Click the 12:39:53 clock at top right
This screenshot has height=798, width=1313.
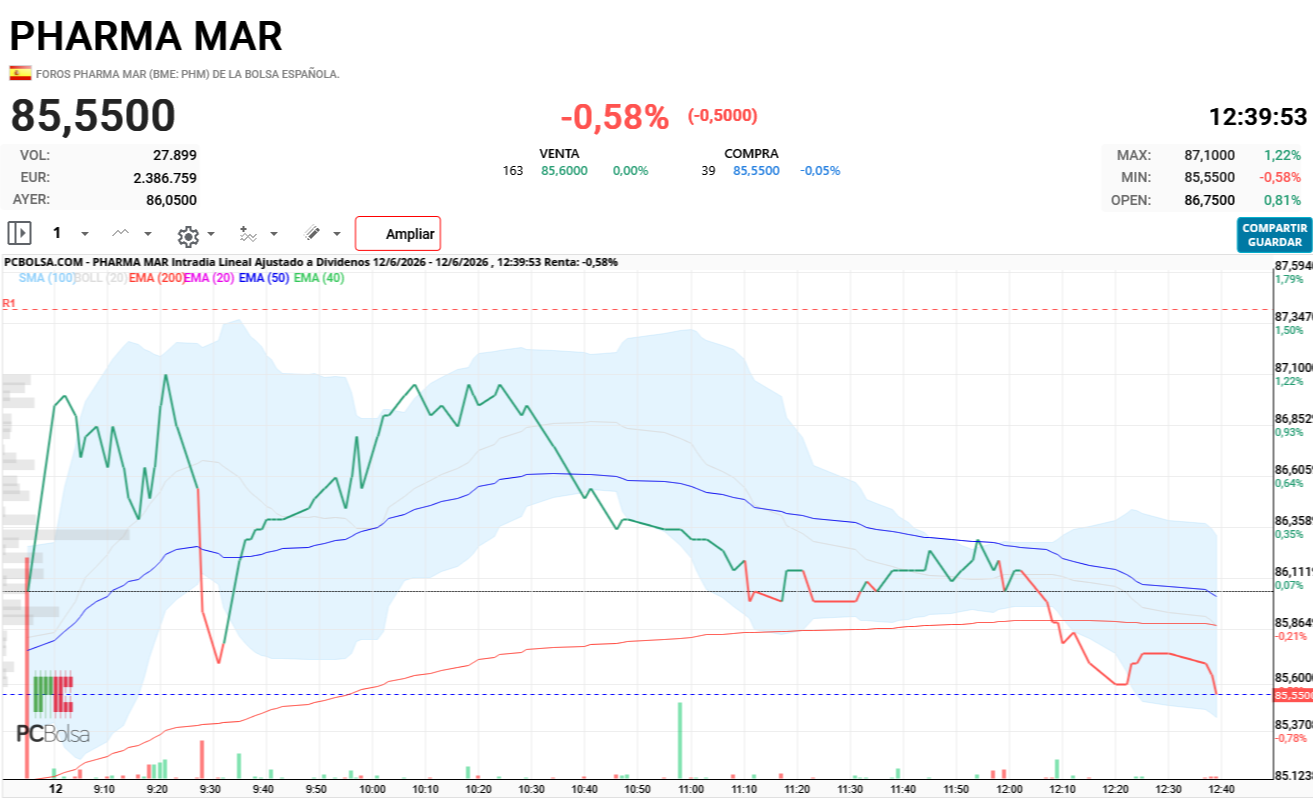(1258, 117)
